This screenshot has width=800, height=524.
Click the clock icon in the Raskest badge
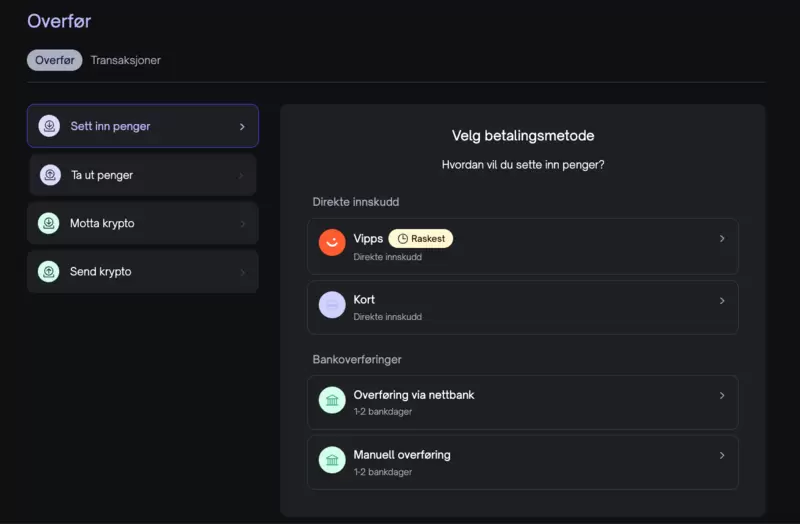click(403, 239)
